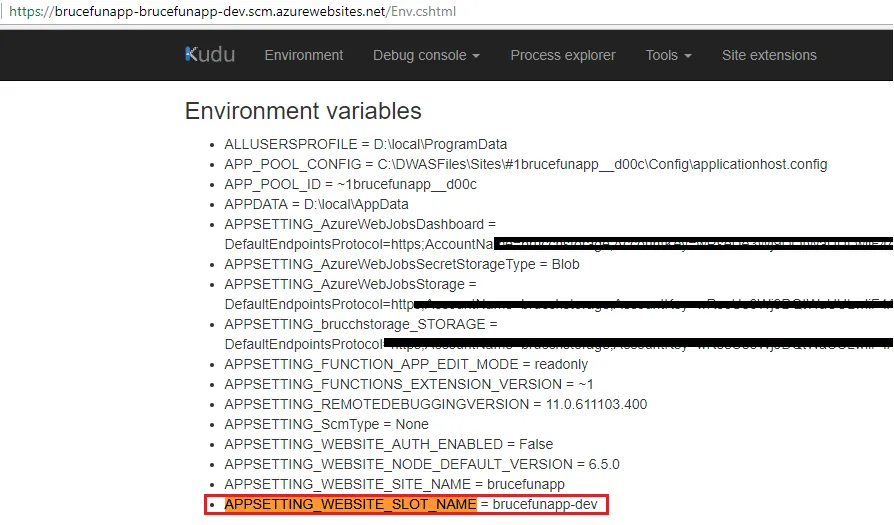Screen dimensions: 894x525
Task: Select APPSETTING_WEBSITE_NODE_DEFAULT_VERSION line
Action: coord(422,464)
